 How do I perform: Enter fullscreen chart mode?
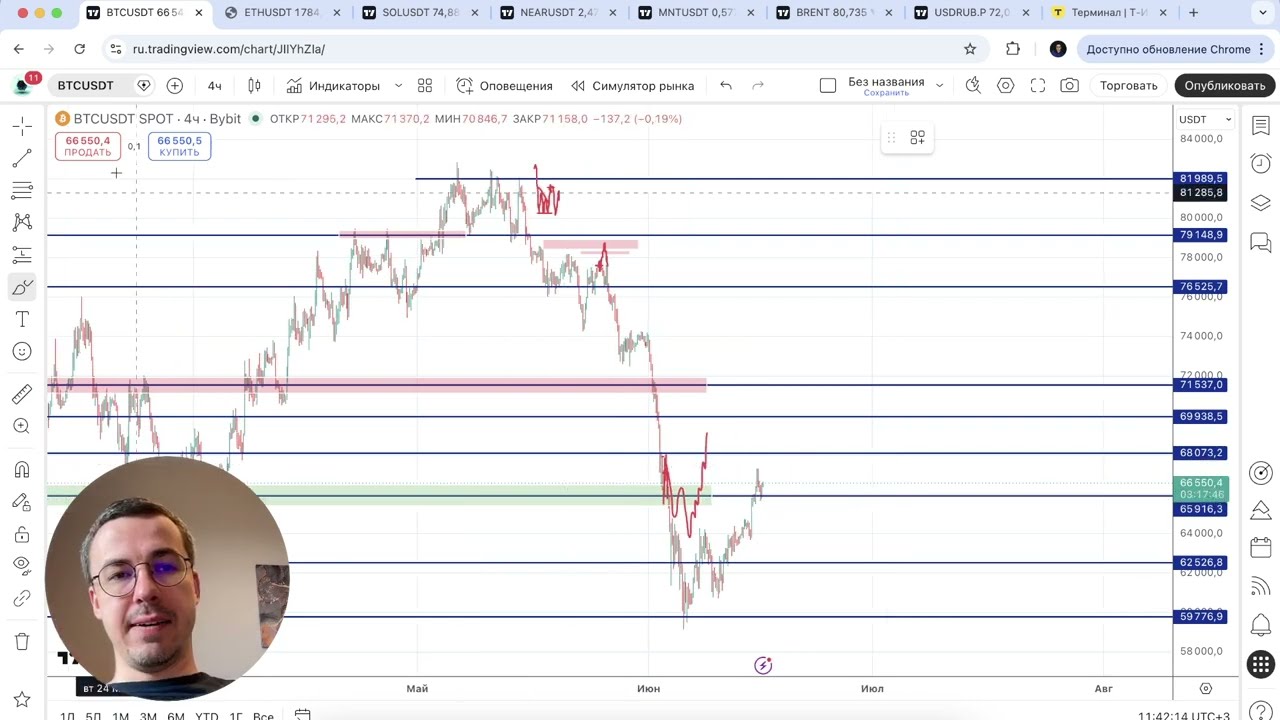1038,85
